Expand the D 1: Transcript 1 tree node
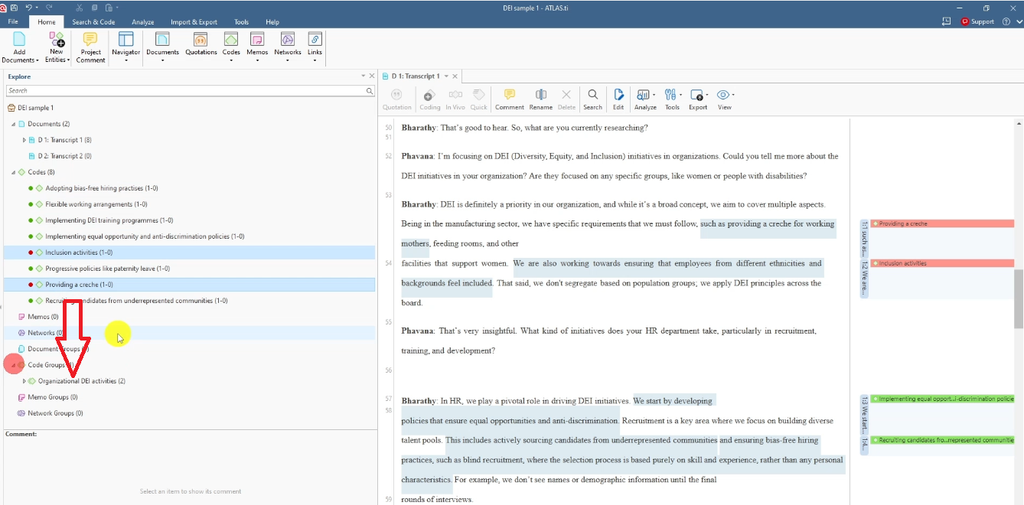Screen dimensions: 1024x505 click(24, 140)
